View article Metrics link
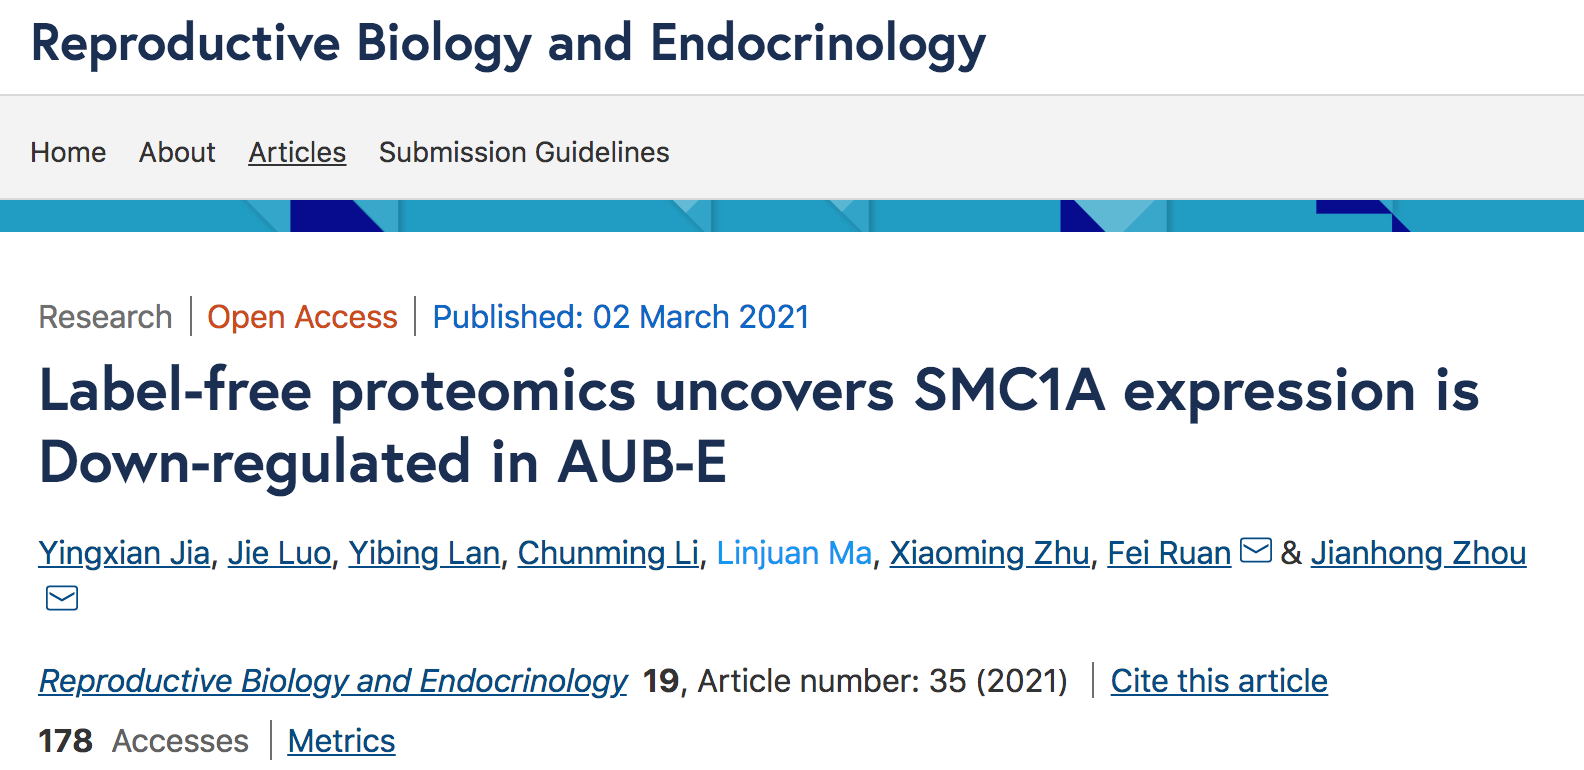 pos(341,741)
